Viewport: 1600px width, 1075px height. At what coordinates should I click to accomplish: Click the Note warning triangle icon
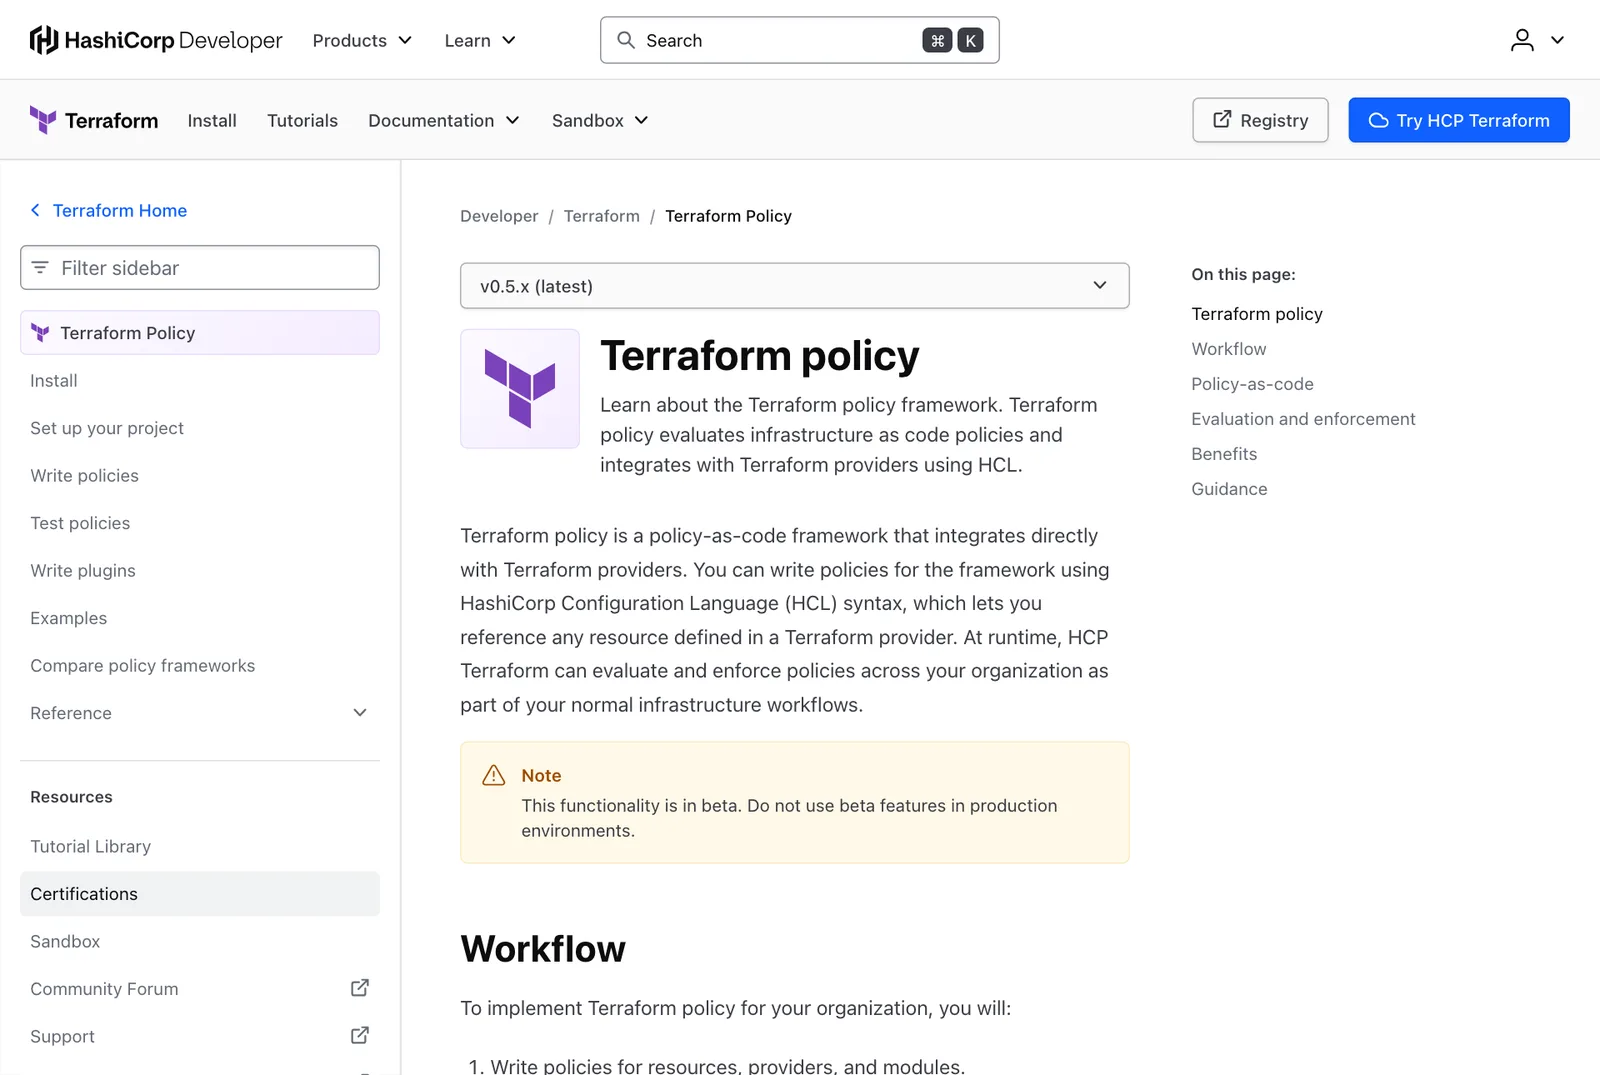pyautogui.click(x=494, y=775)
